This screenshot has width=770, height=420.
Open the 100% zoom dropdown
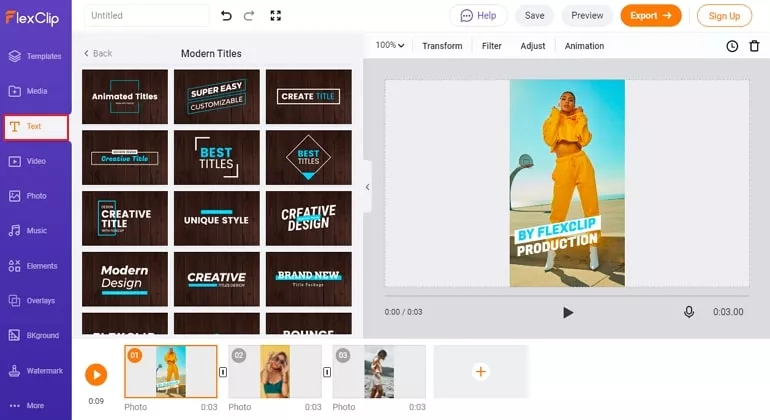click(x=390, y=45)
